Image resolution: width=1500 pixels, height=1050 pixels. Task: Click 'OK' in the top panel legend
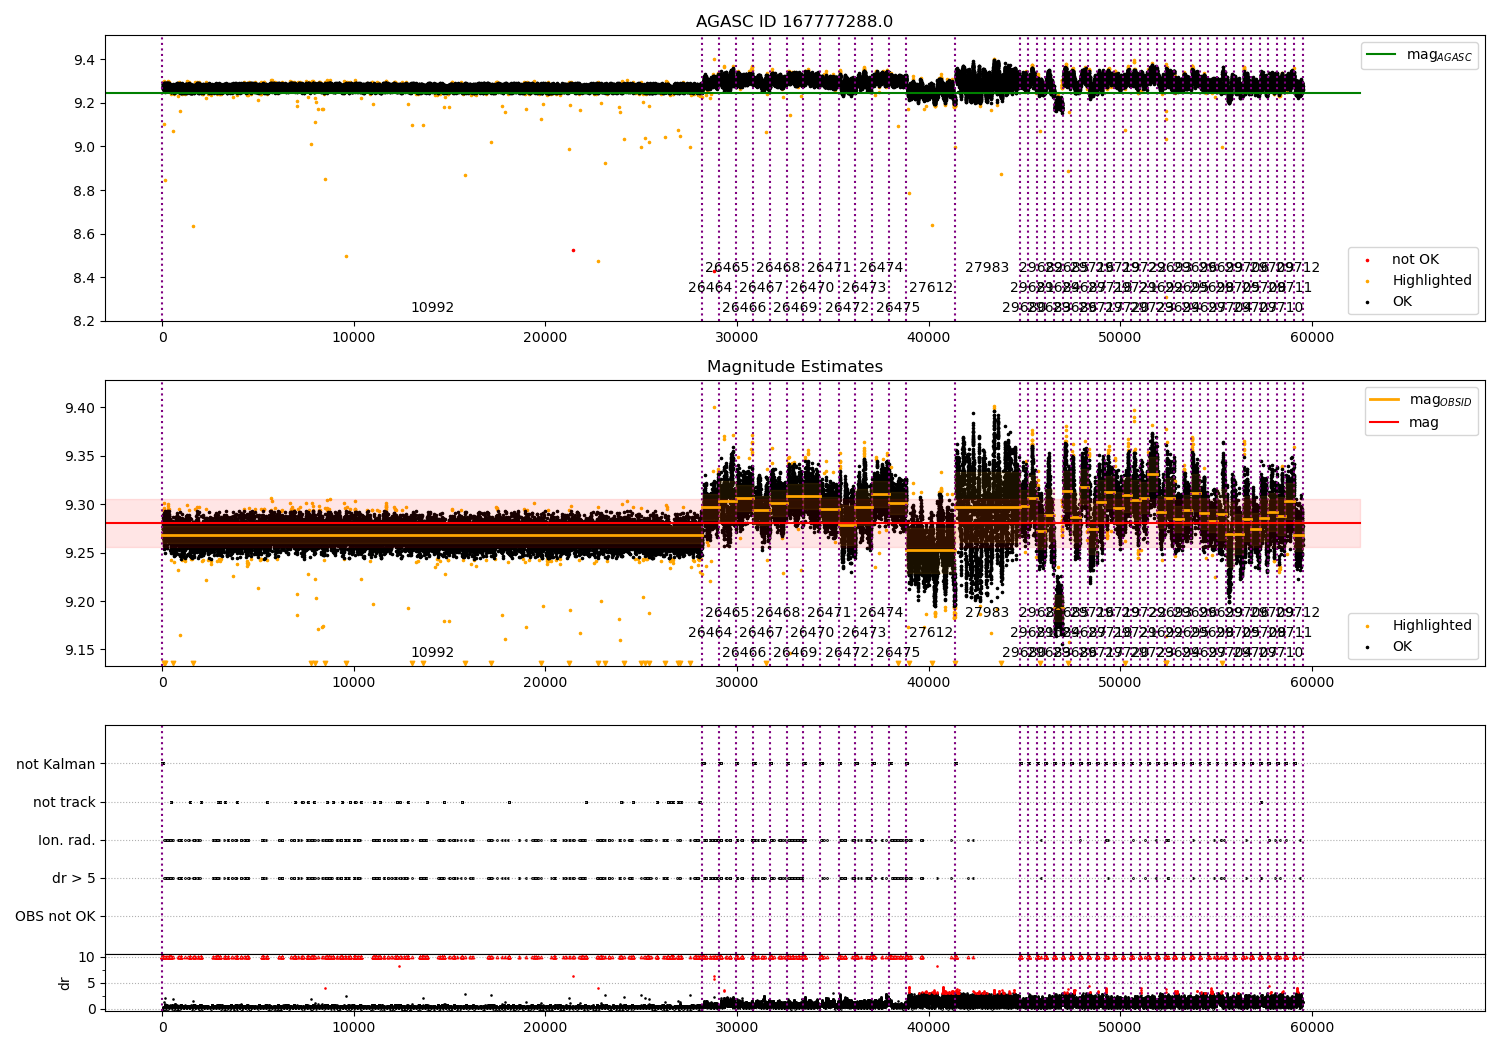[x=1402, y=302]
